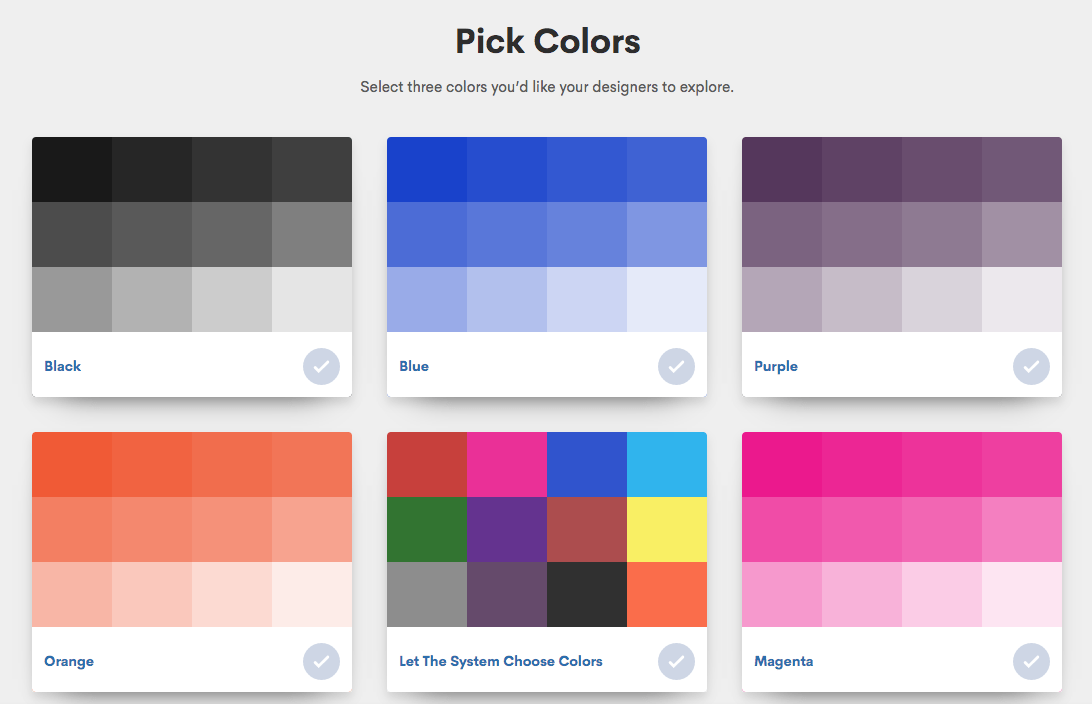The width and height of the screenshot is (1092, 704).
Task: Click the yellow swatch in the mixed palette
Action: [x=667, y=529]
